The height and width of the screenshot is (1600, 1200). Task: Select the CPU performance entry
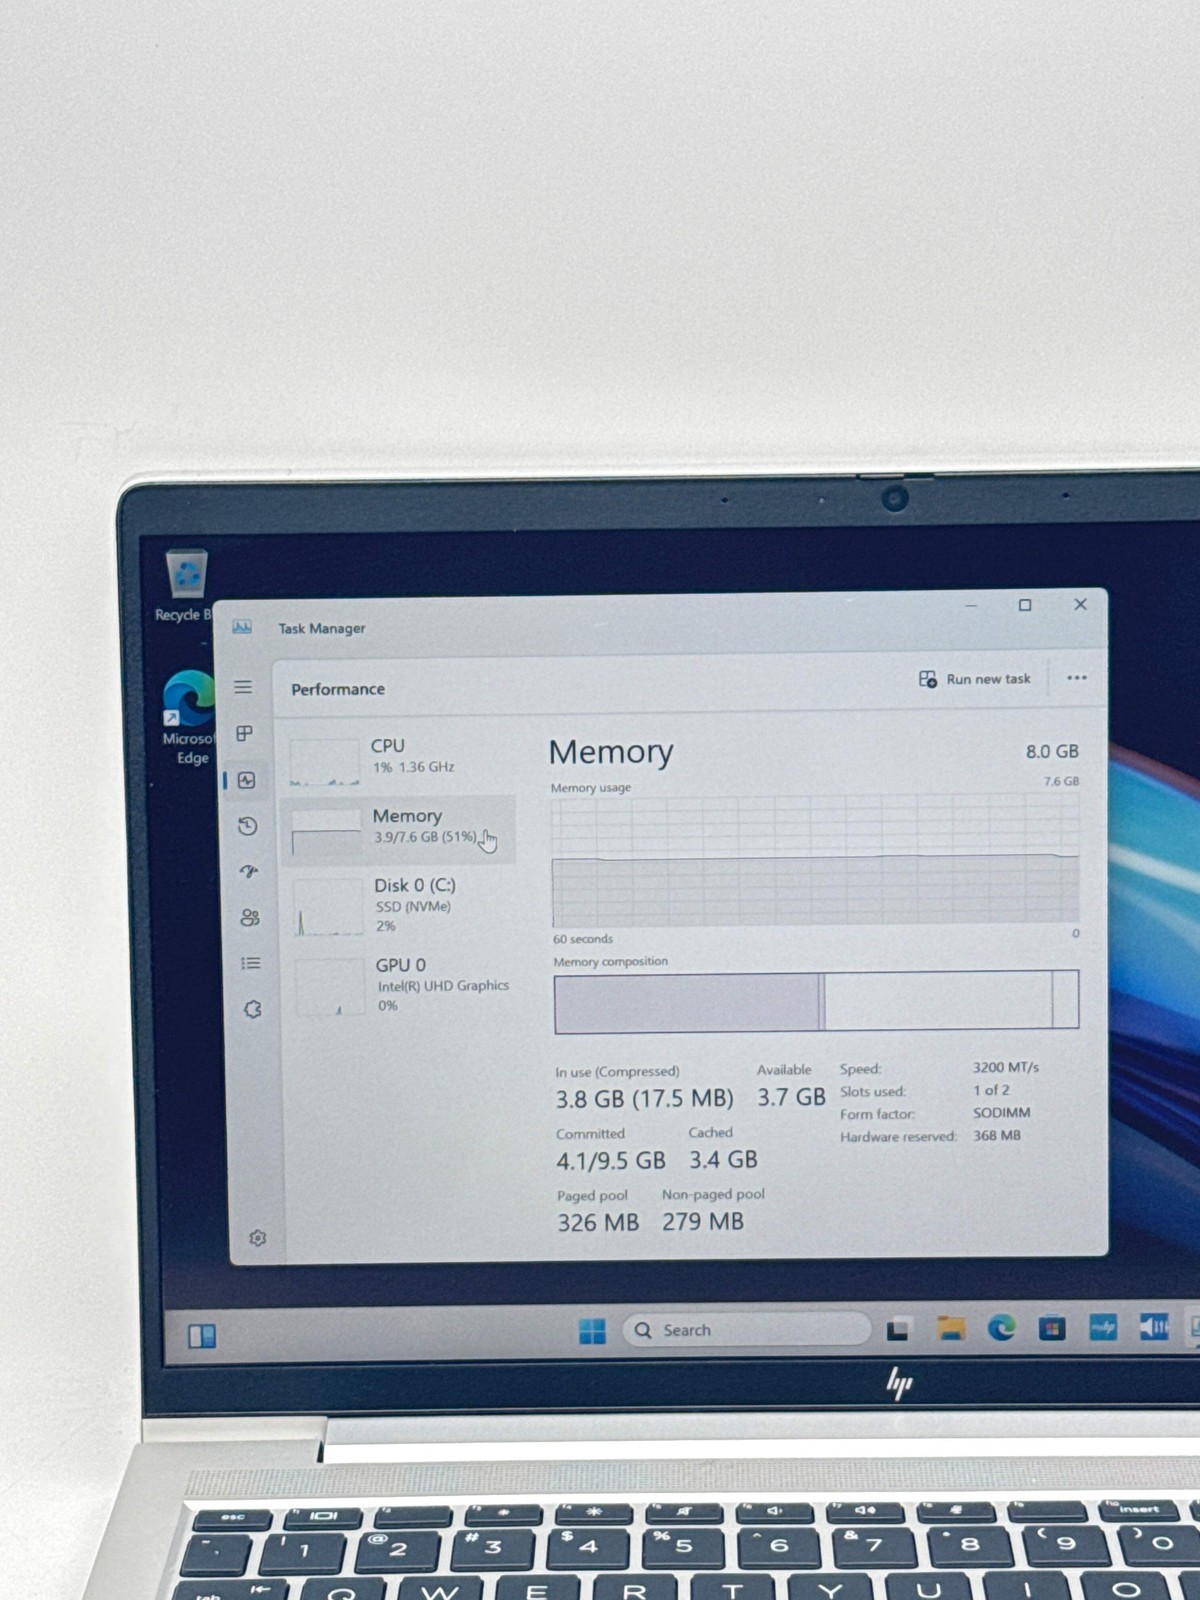click(x=398, y=758)
